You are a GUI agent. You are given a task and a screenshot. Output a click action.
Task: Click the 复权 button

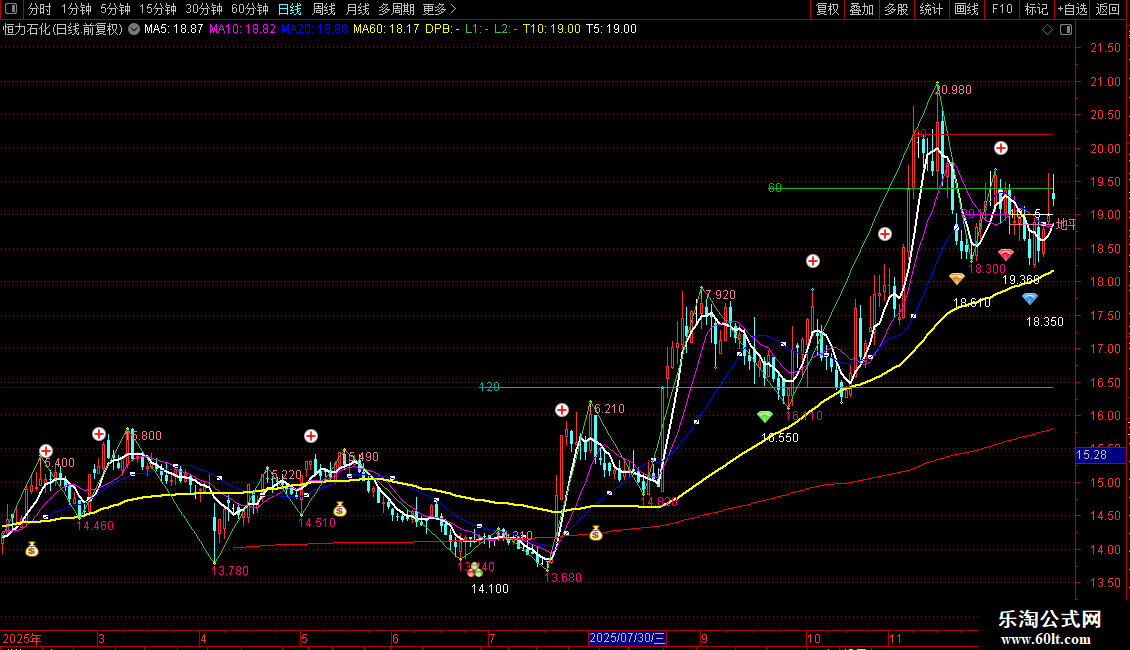[827, 9]
